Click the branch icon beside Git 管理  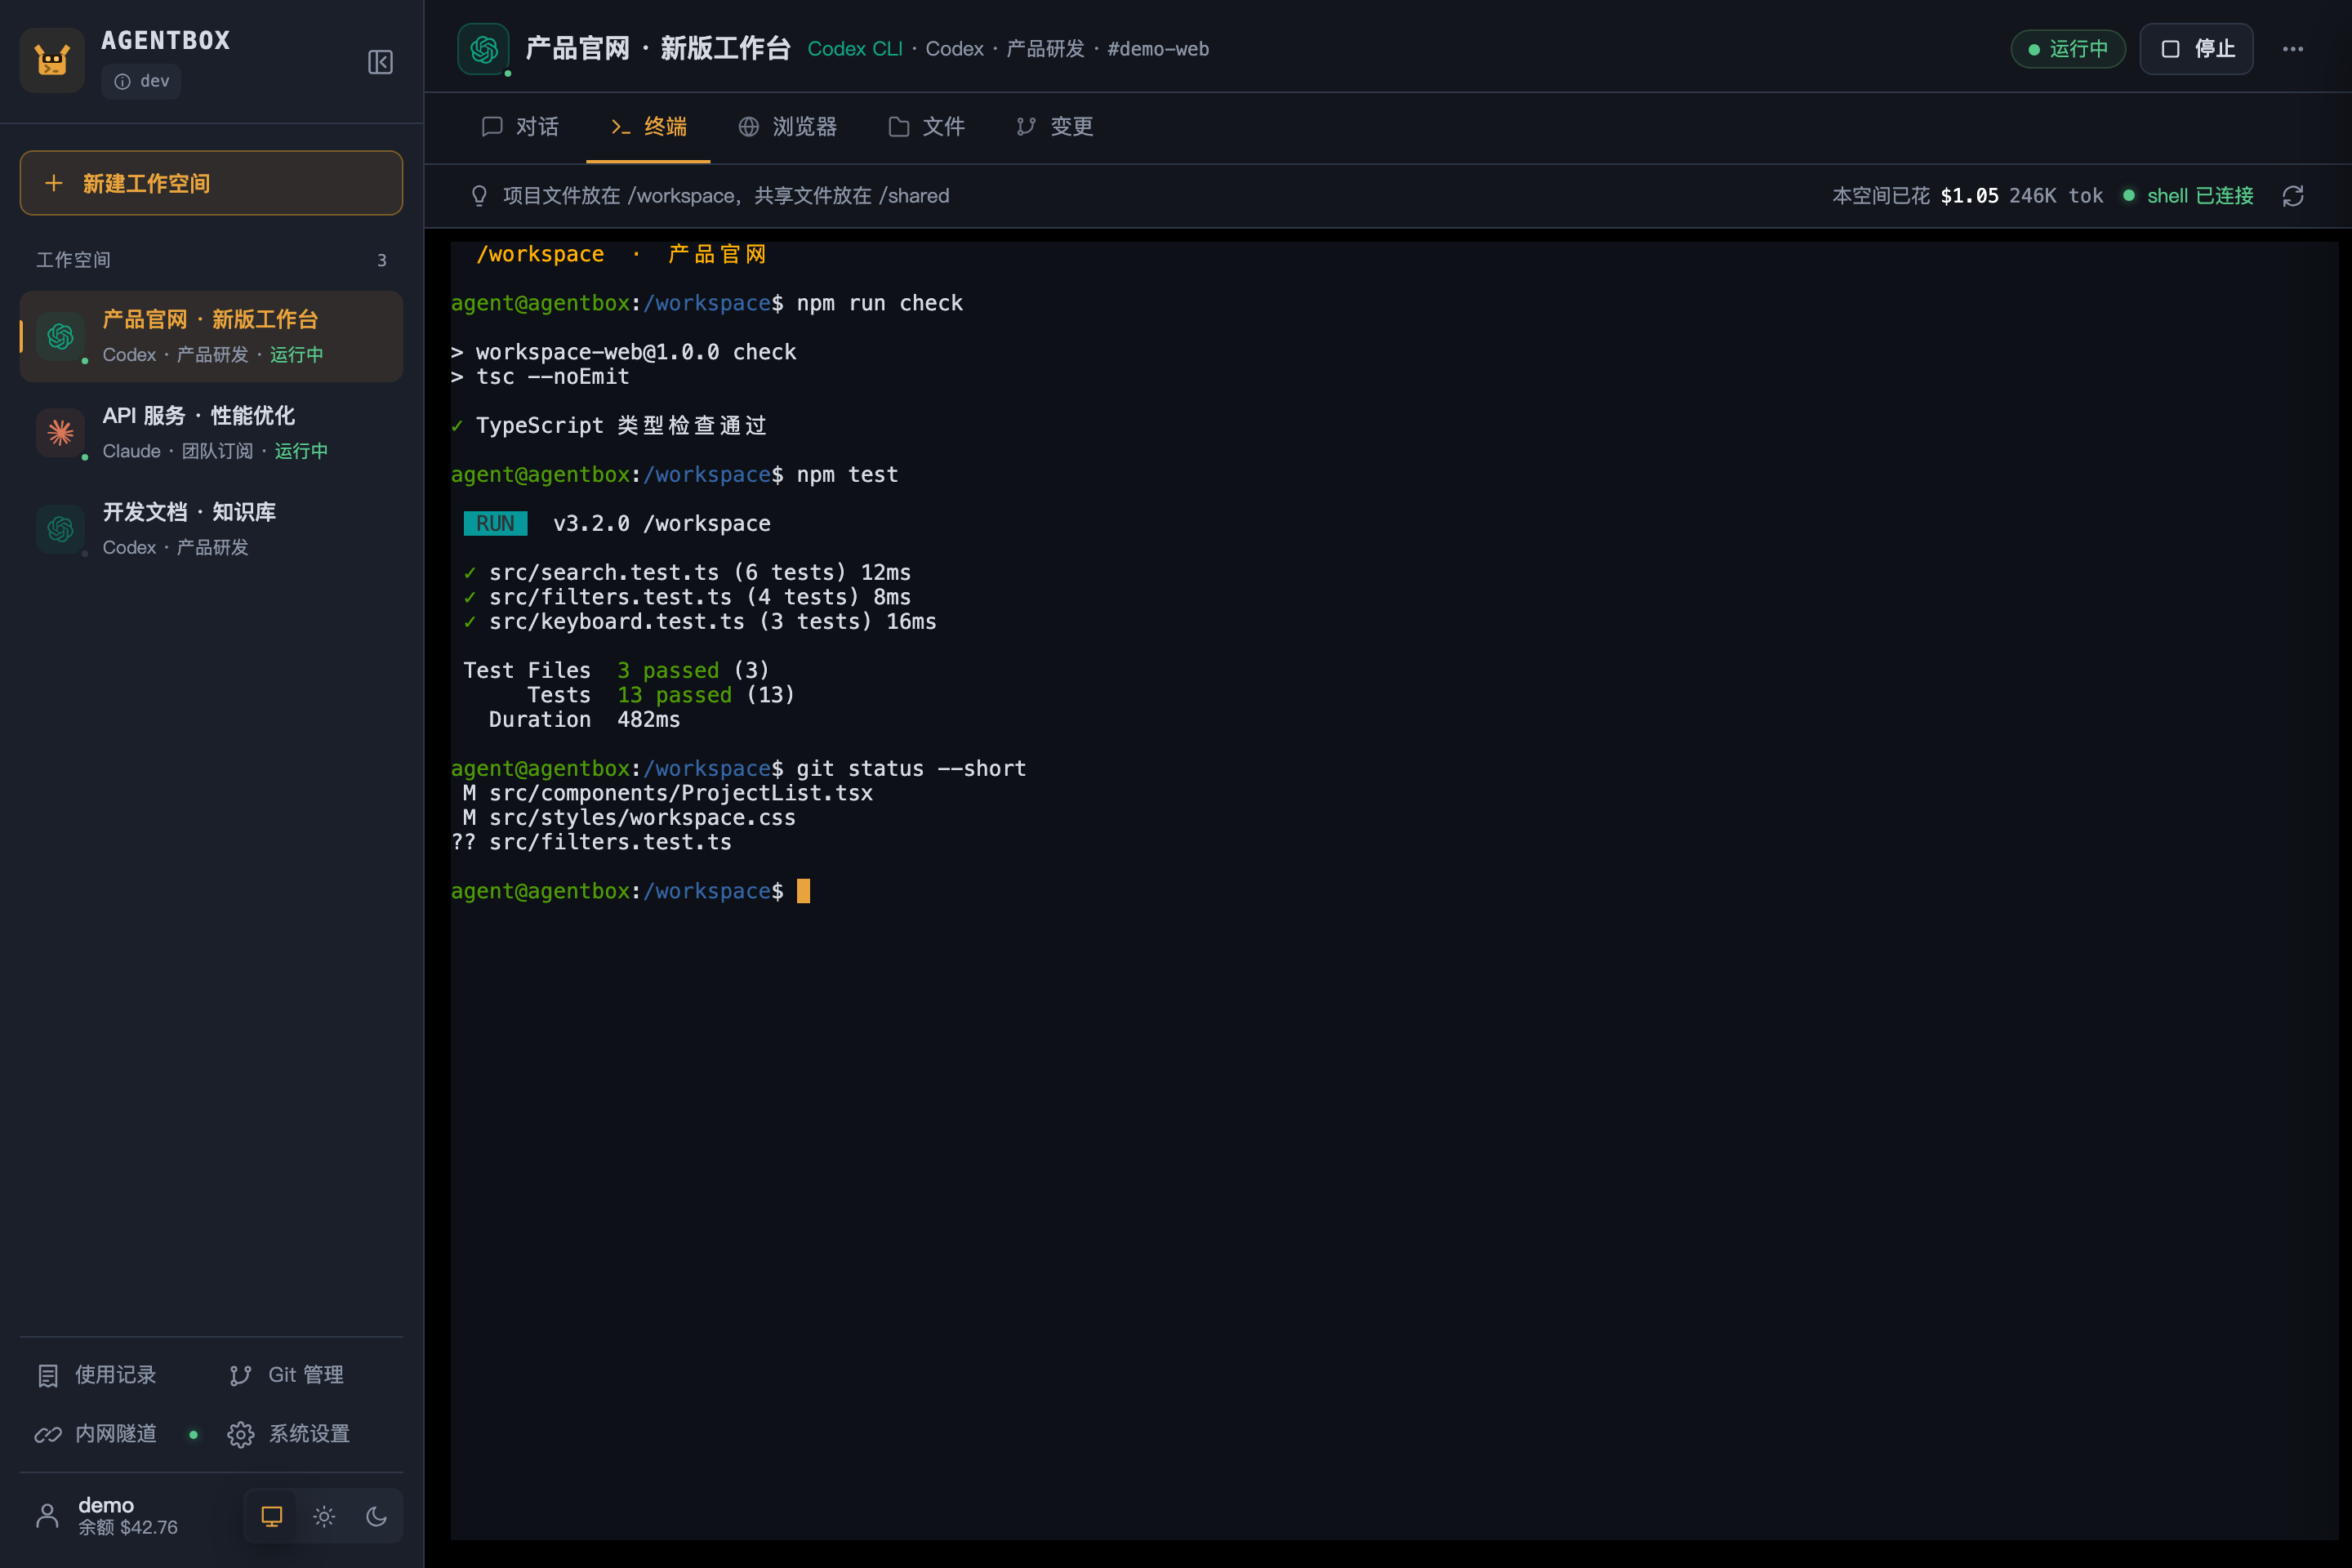[x=240, y=1376]
